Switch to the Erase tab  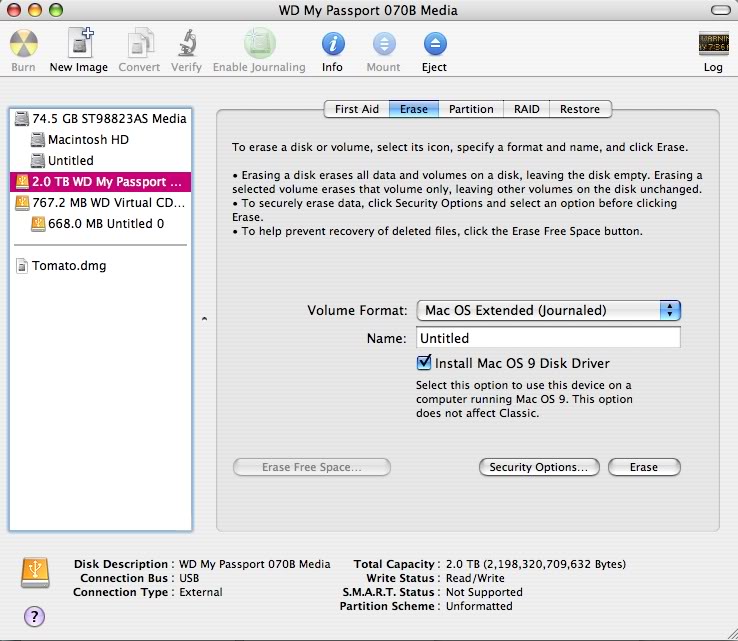[414, 109]
